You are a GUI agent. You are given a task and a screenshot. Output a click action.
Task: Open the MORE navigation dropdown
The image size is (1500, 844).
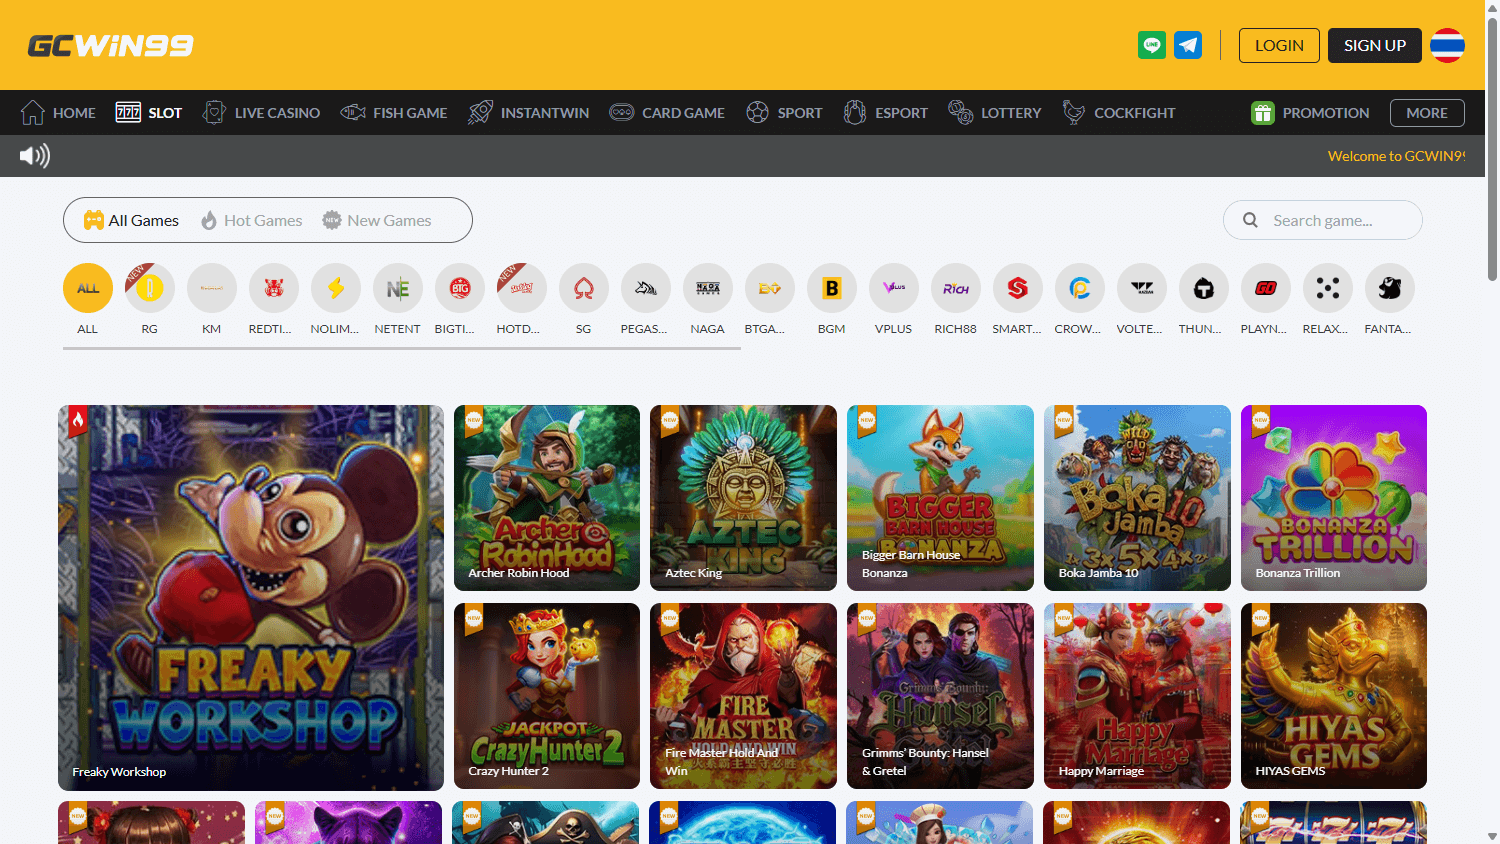point(1427,112)
